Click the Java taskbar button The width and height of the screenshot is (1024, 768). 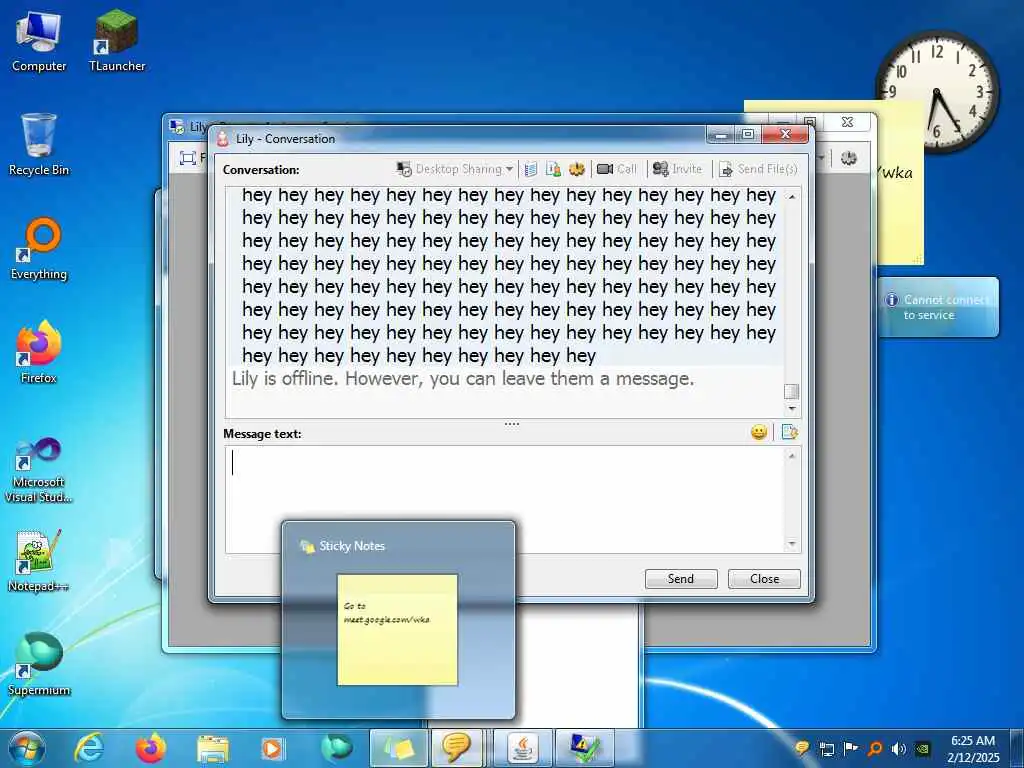pos(523,748)
